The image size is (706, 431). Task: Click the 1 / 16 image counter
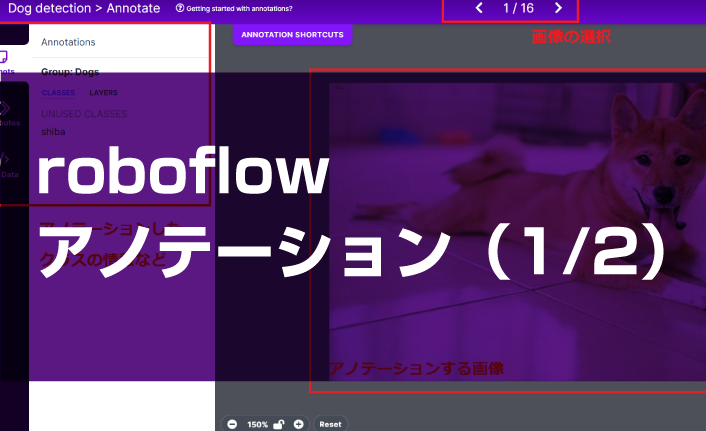pos(518,8)
